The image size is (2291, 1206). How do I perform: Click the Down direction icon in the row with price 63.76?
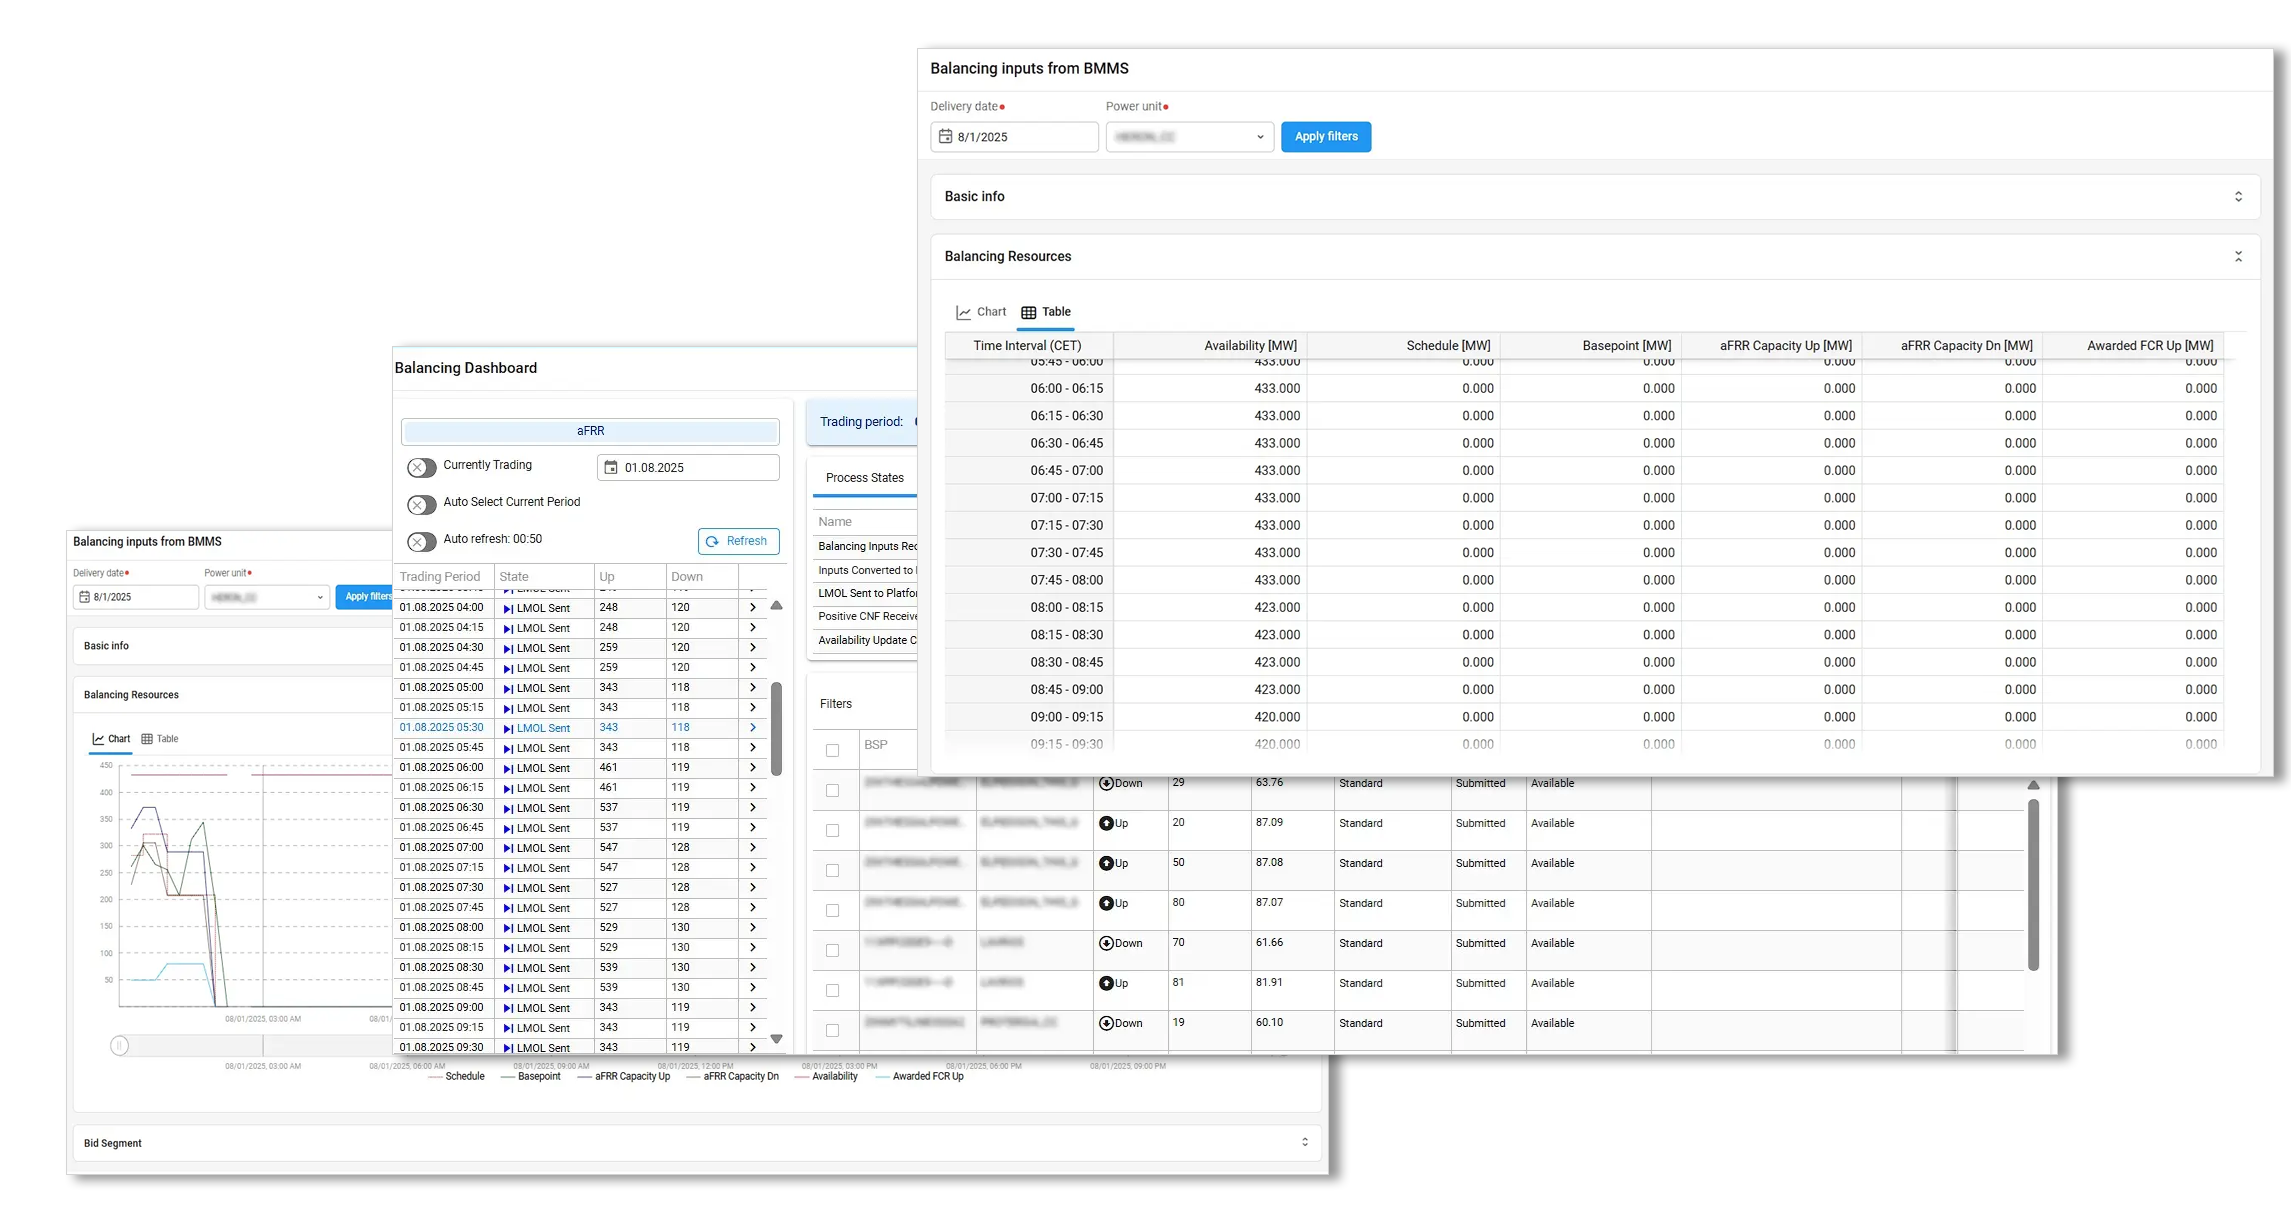(x=1106, y=783)
